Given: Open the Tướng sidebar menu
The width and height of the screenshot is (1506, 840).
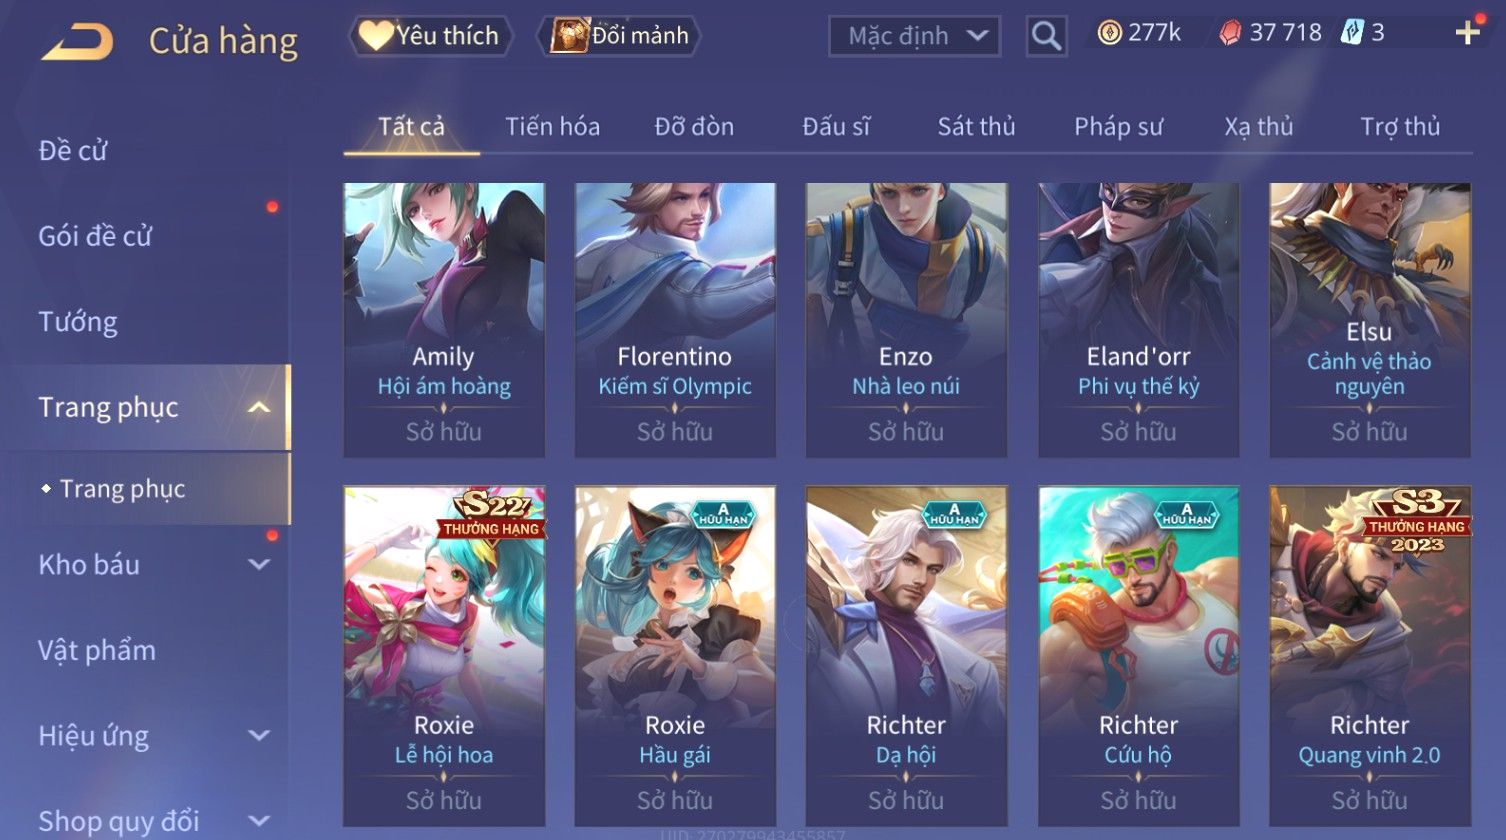Looking at the screenshot, I should coord(78,322).
